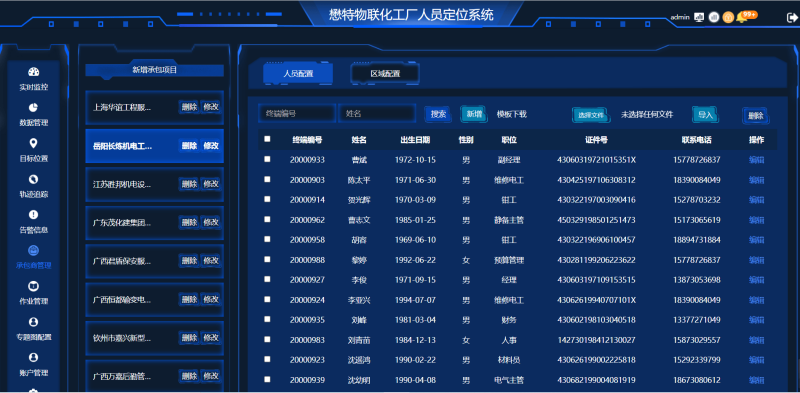This screenshot has height=393, width=800.
Task: Click 编辑 link for 陈太平 row
Action: tap(756, 180)
